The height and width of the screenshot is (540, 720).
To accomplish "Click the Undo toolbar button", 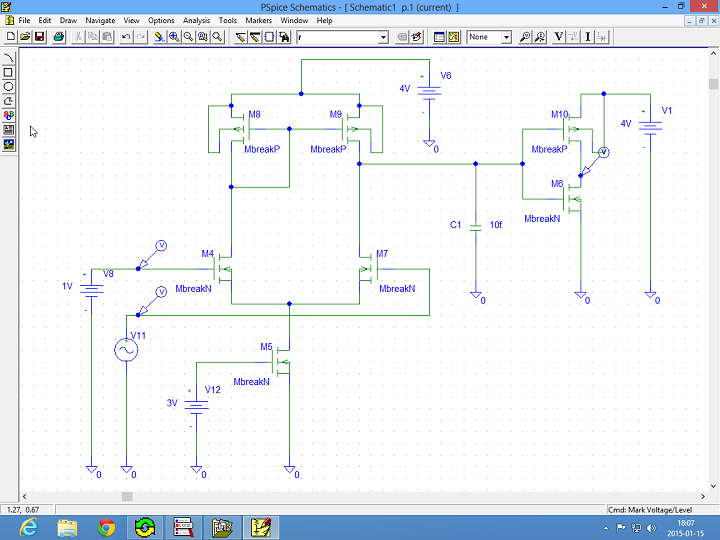I will click(126, 37).
